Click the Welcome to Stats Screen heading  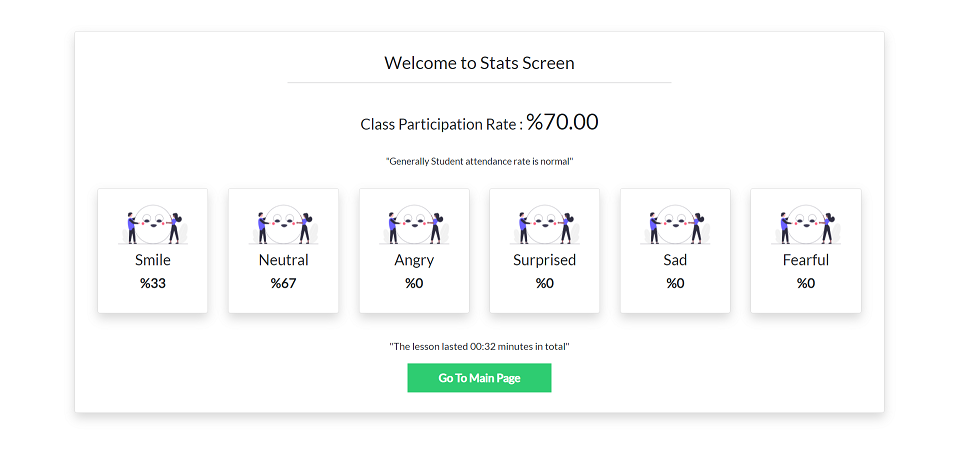479,63
